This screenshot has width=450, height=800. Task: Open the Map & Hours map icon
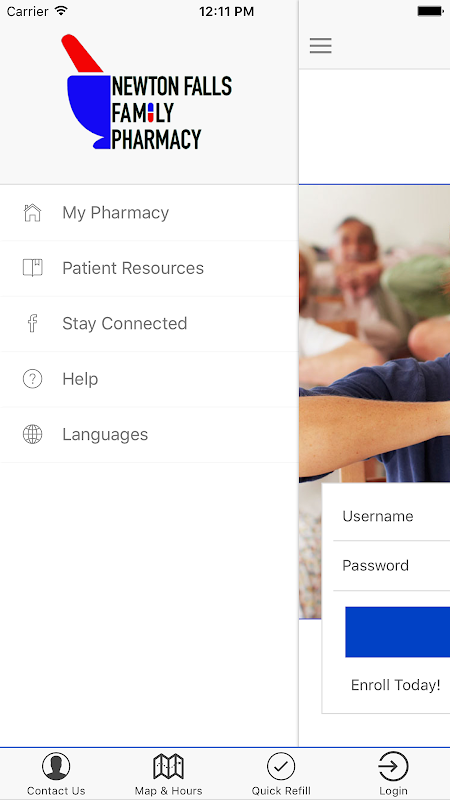point(168,766)
